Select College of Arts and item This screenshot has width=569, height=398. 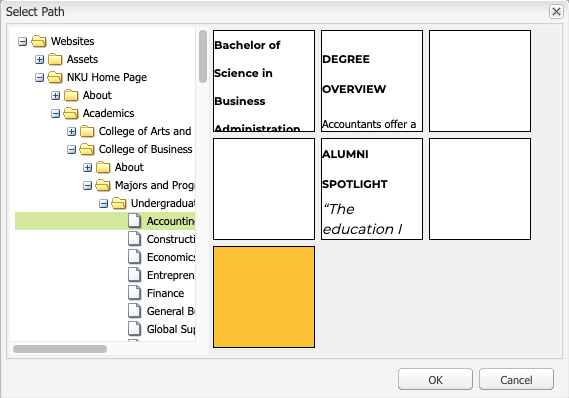click(145, 131)
